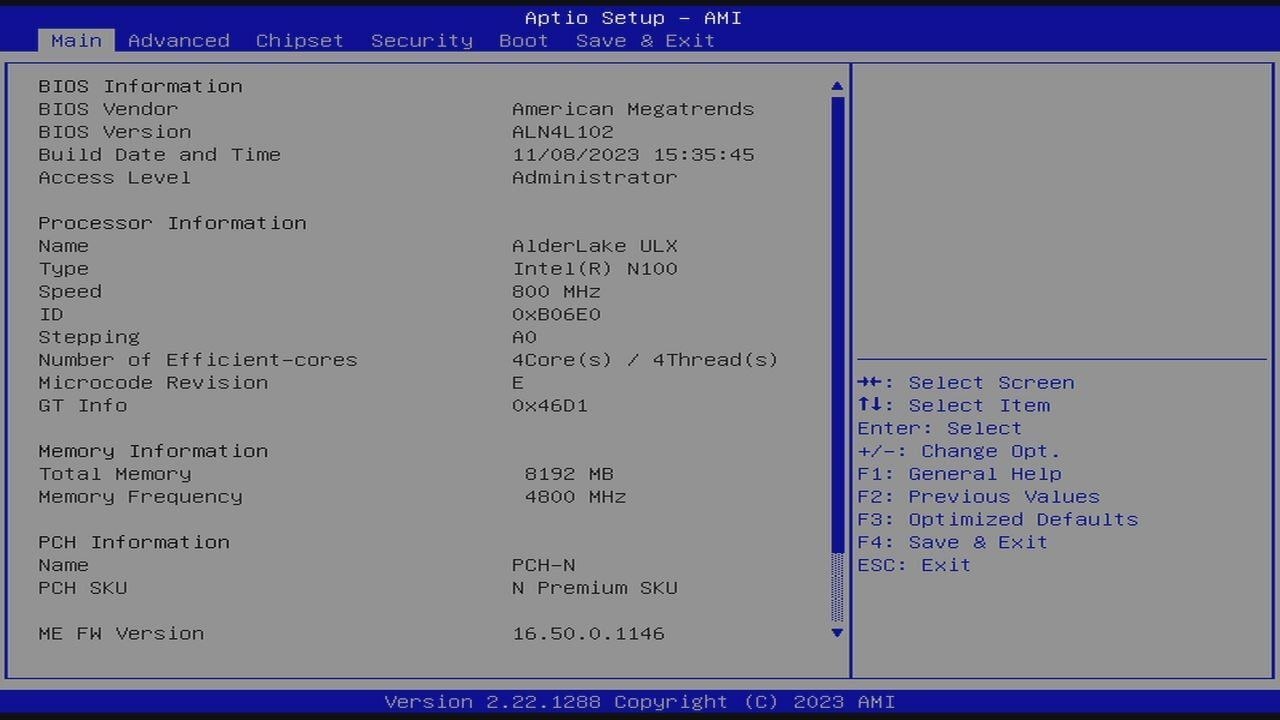The image size is (1280, 720).
Task: Select the N Premium SKU value
Action: click(595, 588)
